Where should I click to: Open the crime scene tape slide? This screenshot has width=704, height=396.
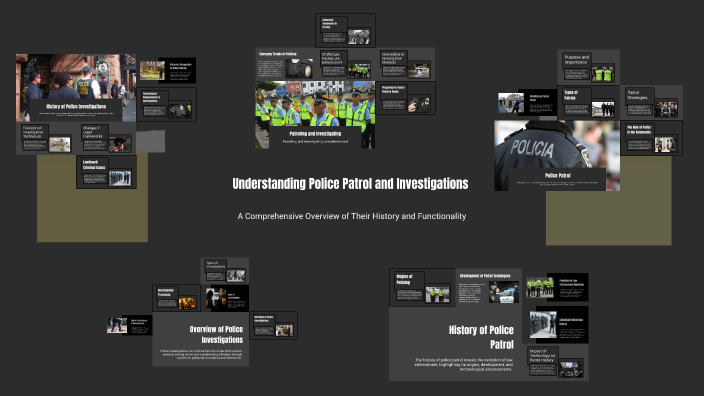167,70
